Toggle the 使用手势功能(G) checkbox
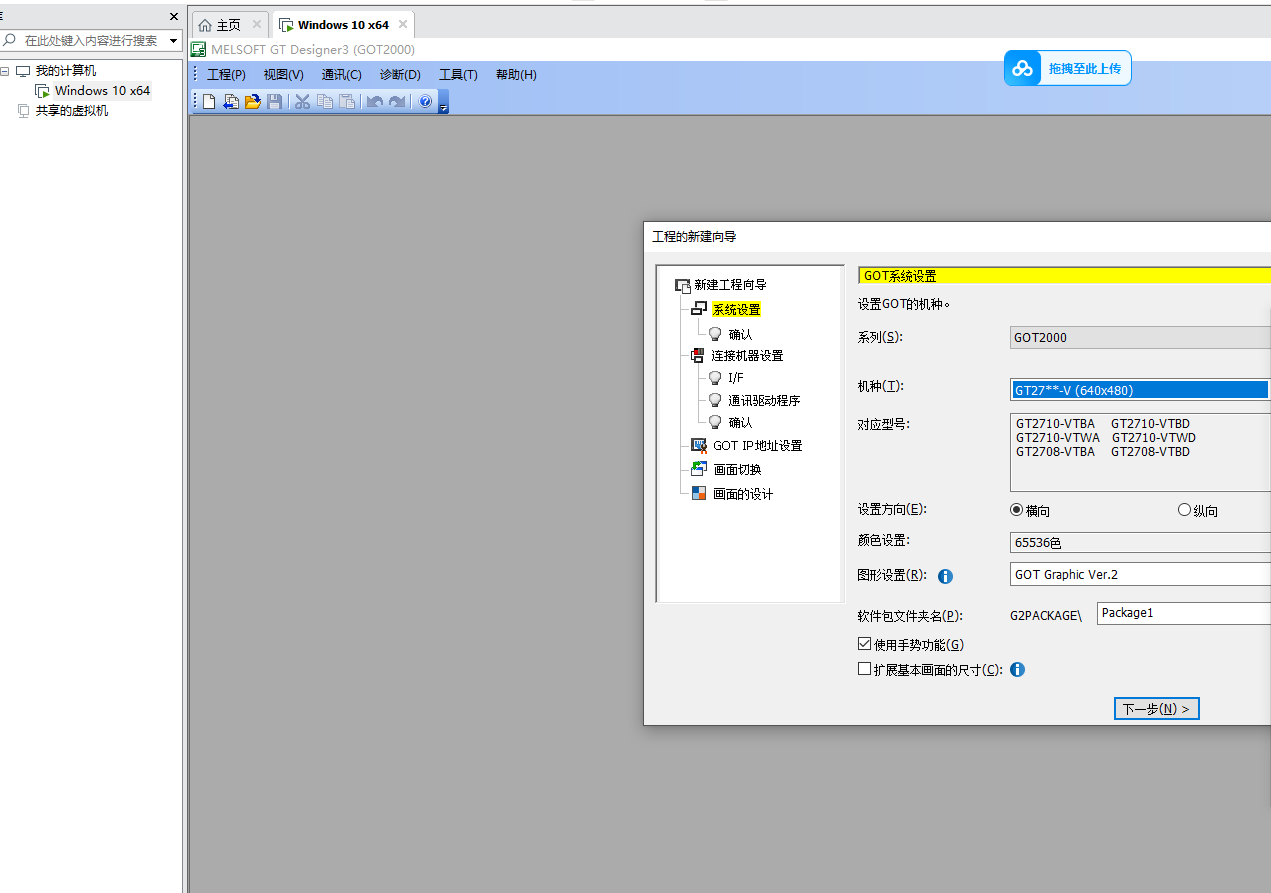The width and height of the screenshot is (1271, 893). (x=865, y=645)
